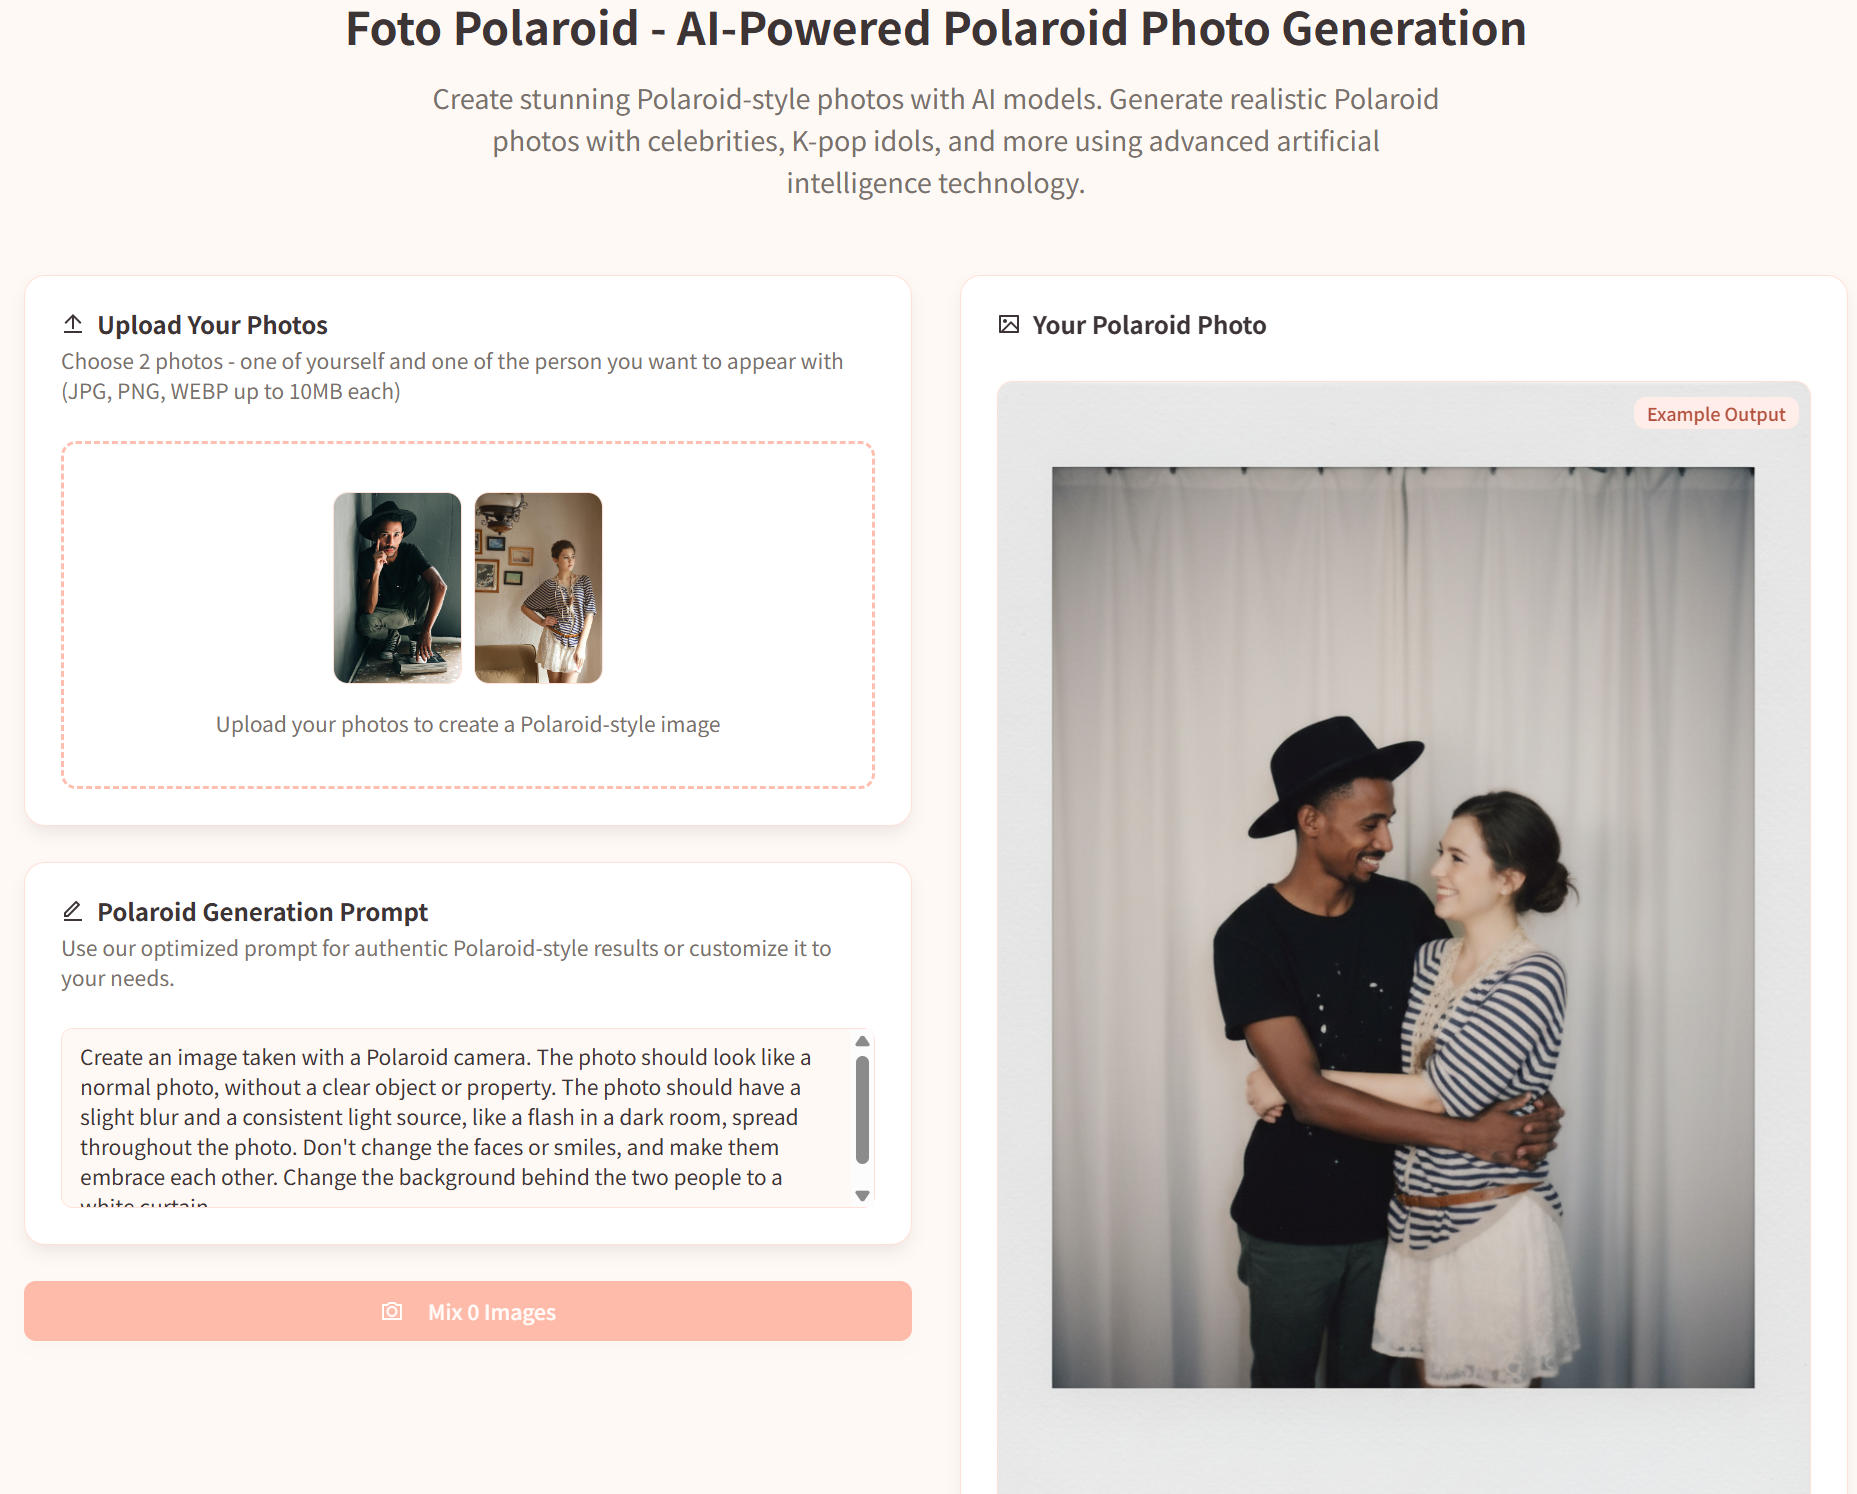Click the Example Output badge
The image size is (1857, 1494).
pyautogui.click(x=1715, y=414)
